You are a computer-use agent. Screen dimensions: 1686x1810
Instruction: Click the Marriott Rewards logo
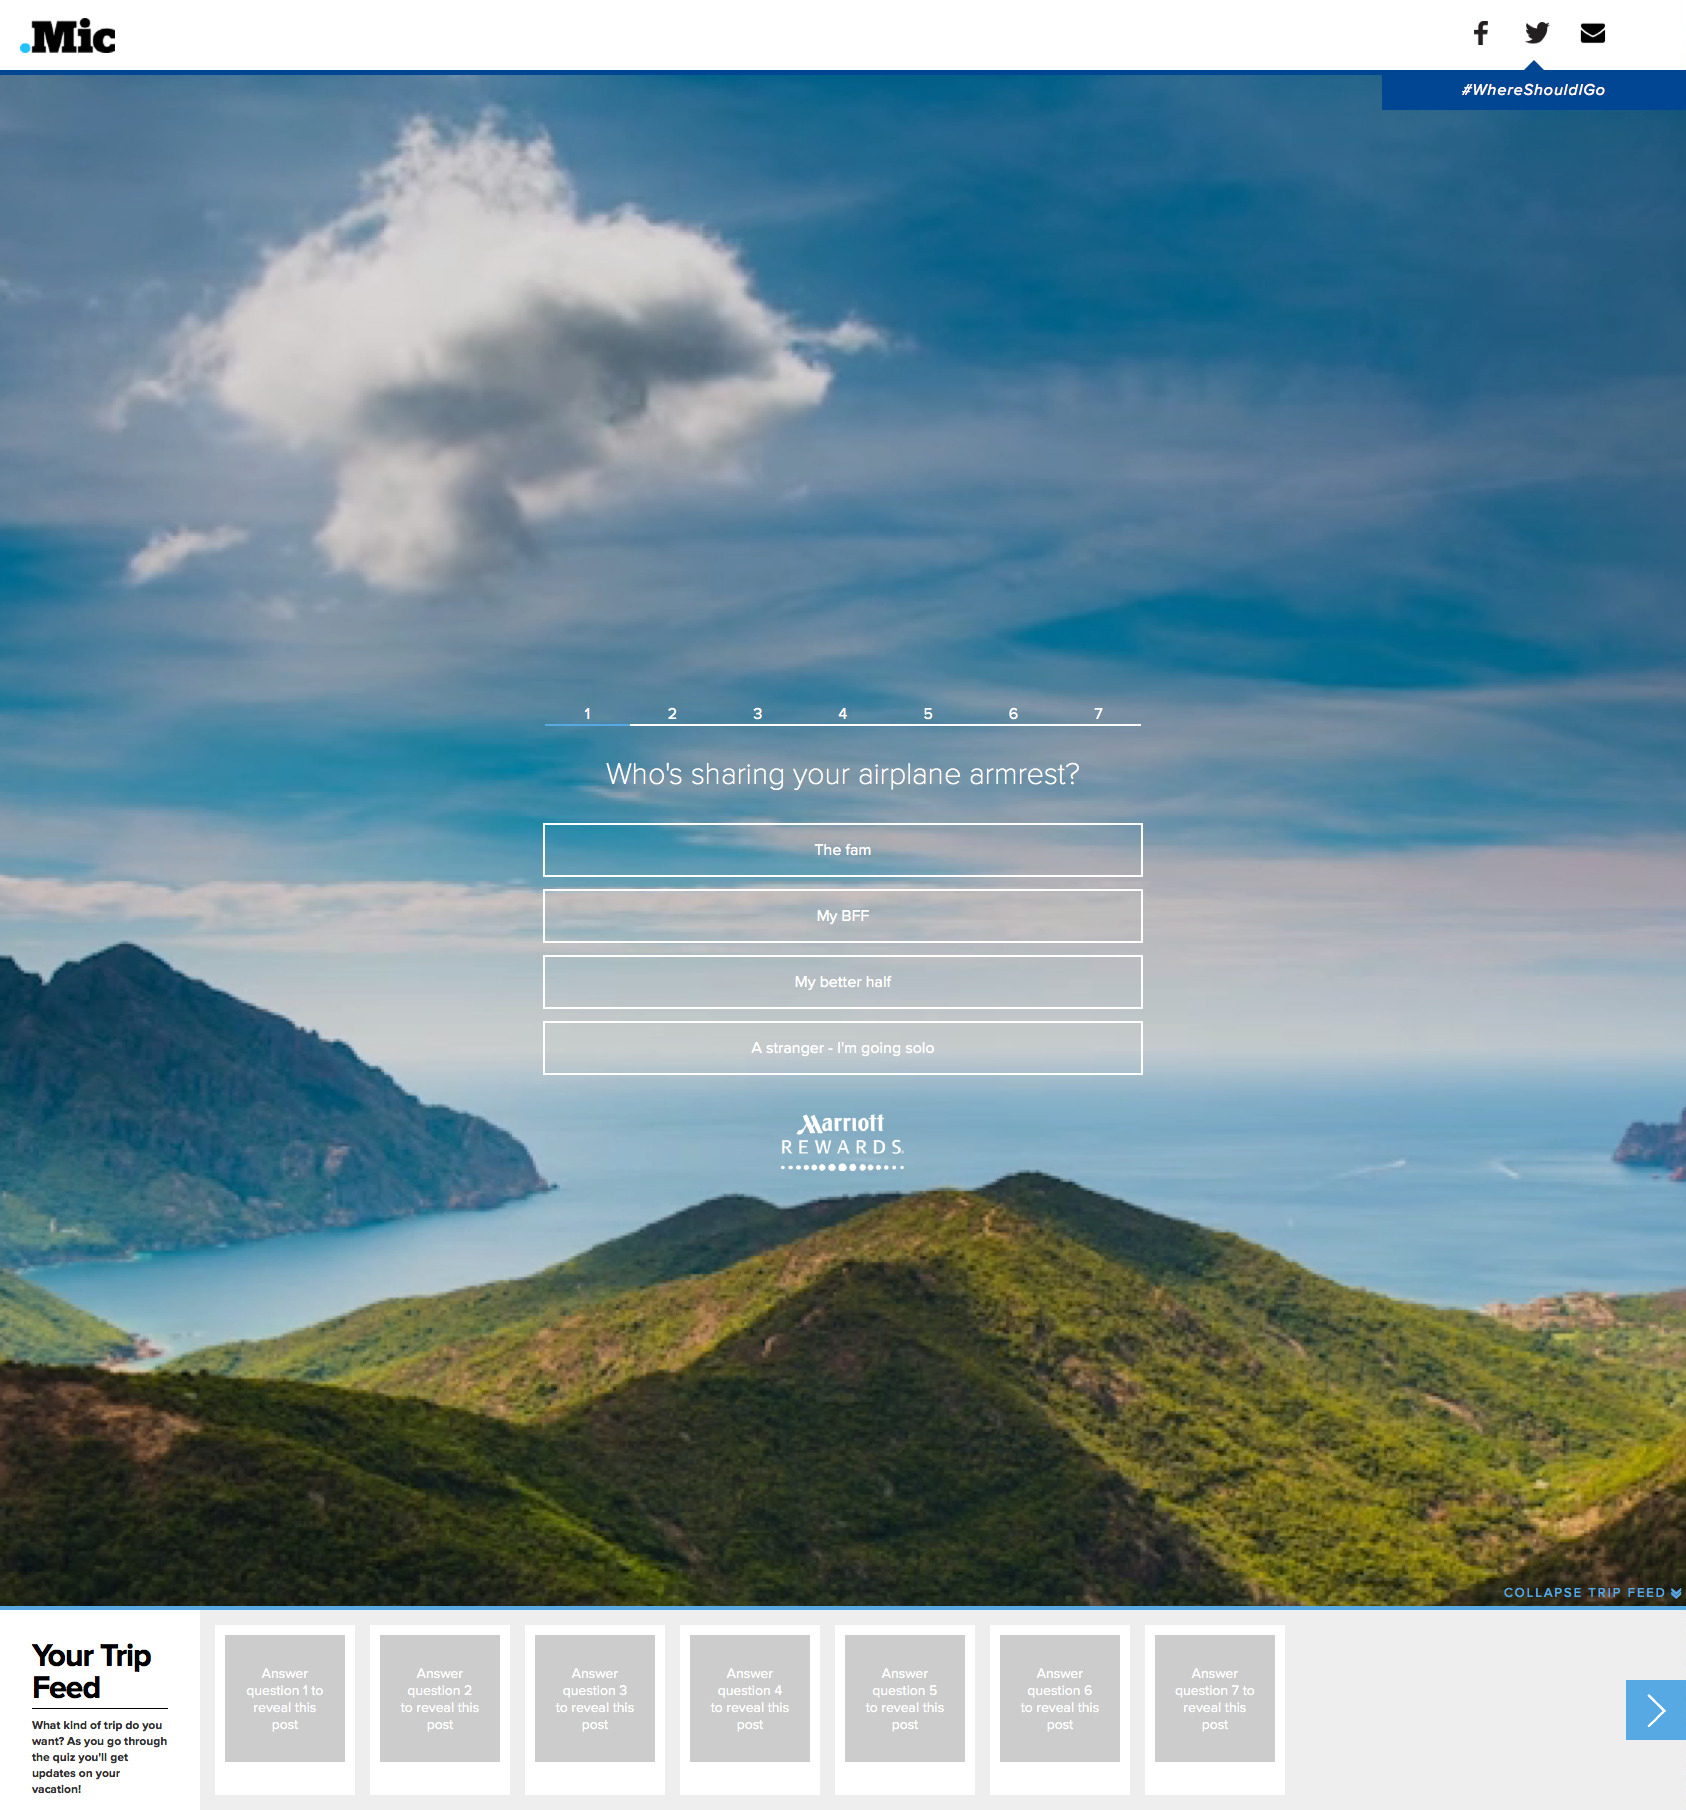[x=842, y=1141]
